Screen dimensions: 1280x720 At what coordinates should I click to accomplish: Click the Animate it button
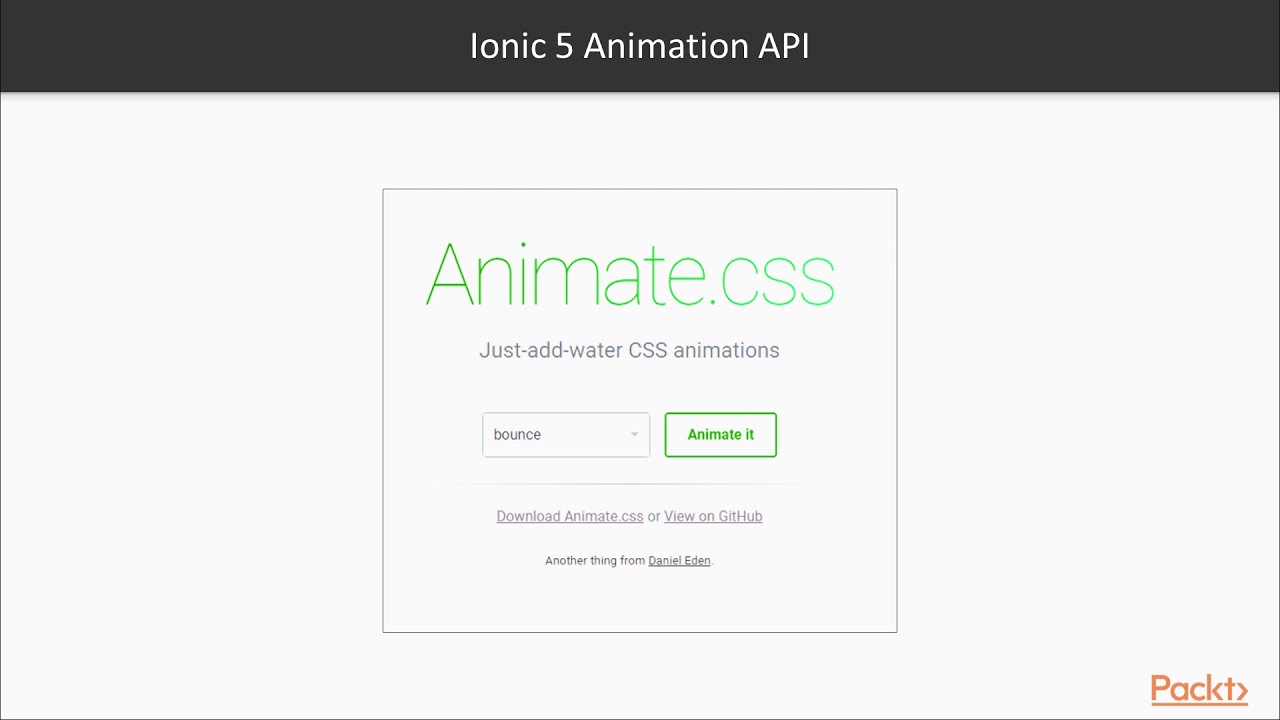[720, 435]
